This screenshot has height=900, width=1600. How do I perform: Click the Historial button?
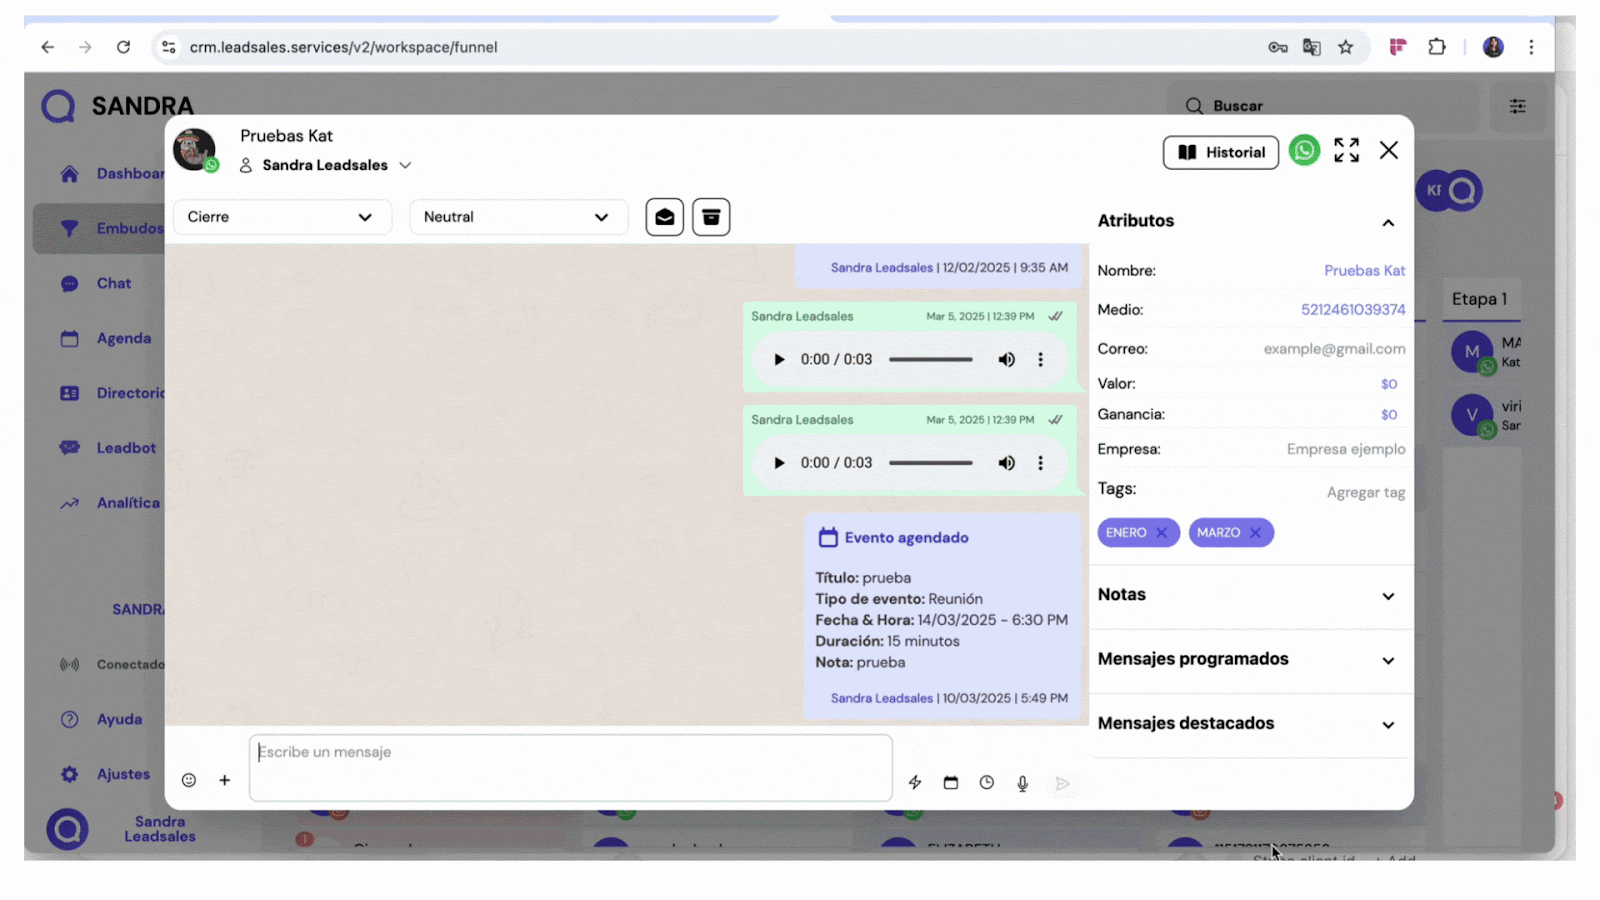pos(1220,153)
